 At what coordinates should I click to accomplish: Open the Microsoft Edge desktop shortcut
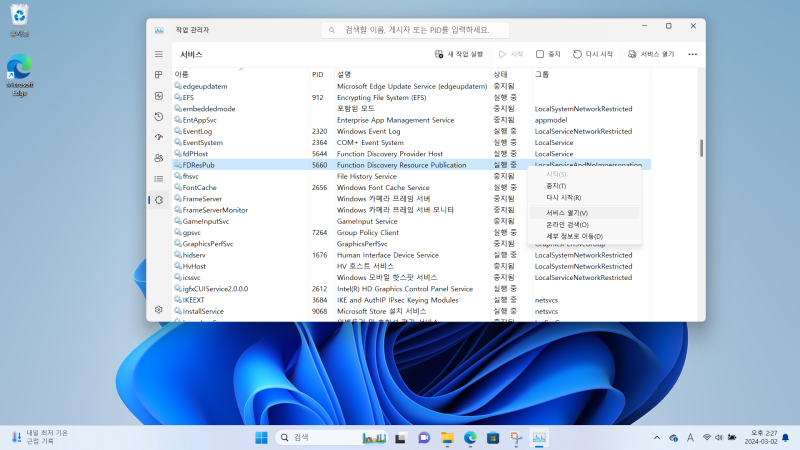(19, 75)
